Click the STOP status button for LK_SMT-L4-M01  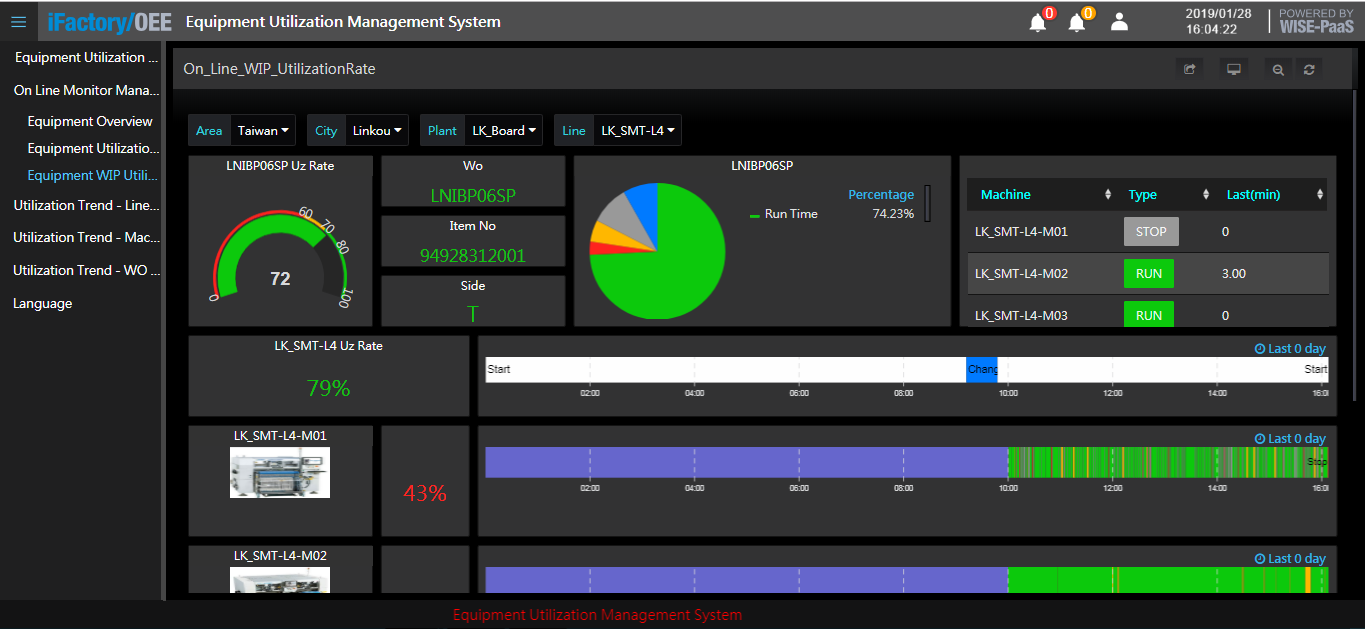point(1151,232)
